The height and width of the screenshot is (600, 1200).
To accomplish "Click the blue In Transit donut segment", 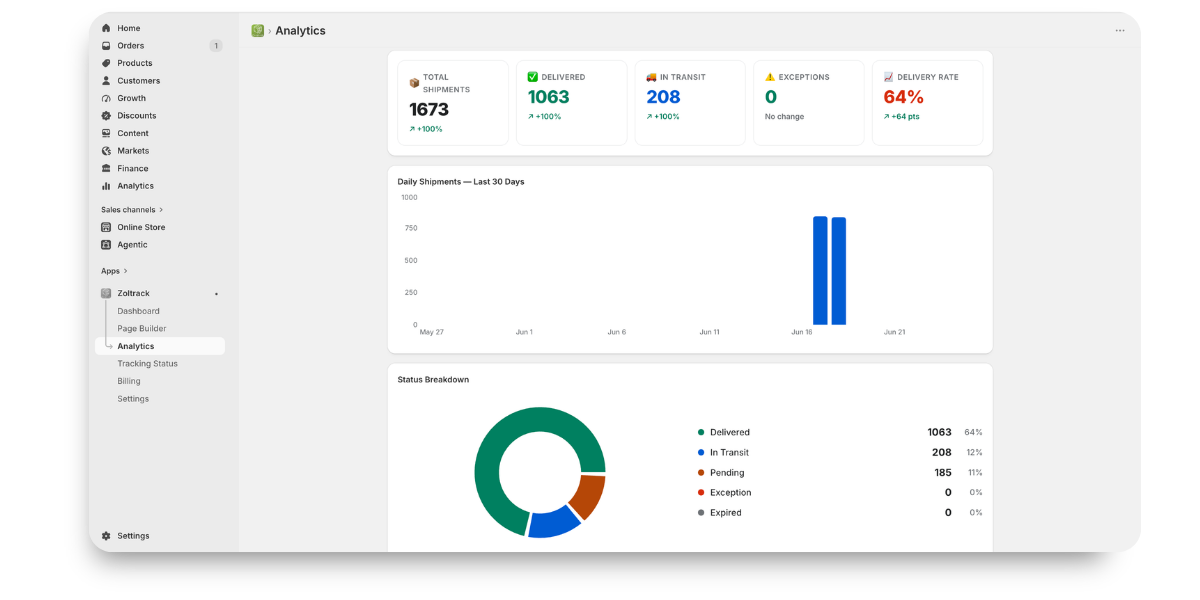I will pos(553,522).
